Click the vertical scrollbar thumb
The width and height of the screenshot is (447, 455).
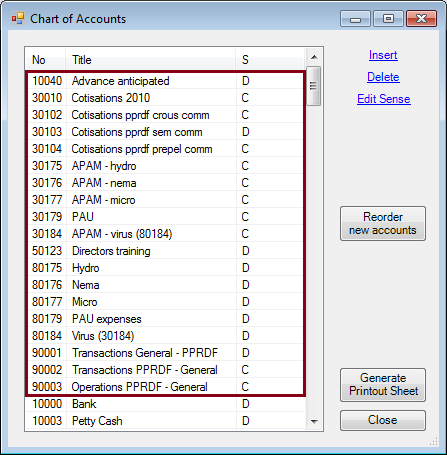(x=313, y=86)
